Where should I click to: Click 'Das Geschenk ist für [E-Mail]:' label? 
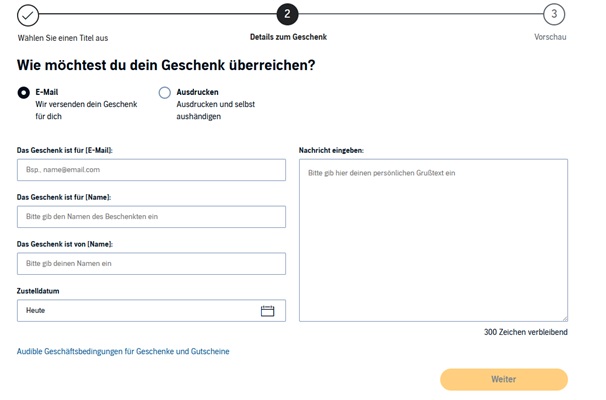pyautogui.click(x=65, y=150)
